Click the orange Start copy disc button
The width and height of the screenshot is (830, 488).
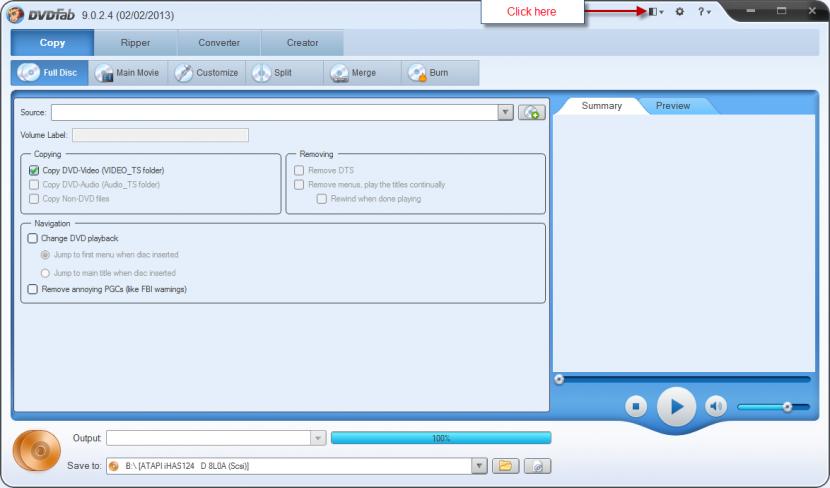coord(37,450)
